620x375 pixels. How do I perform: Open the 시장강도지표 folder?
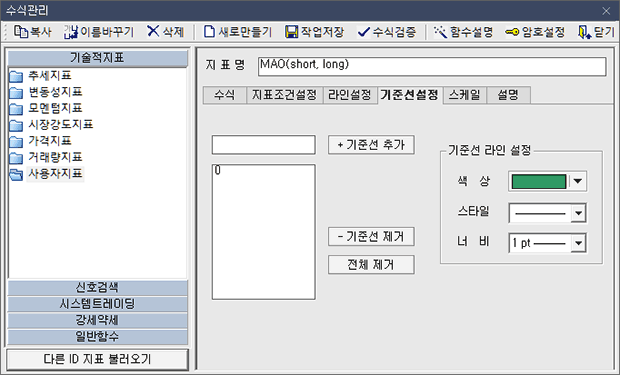51,125
